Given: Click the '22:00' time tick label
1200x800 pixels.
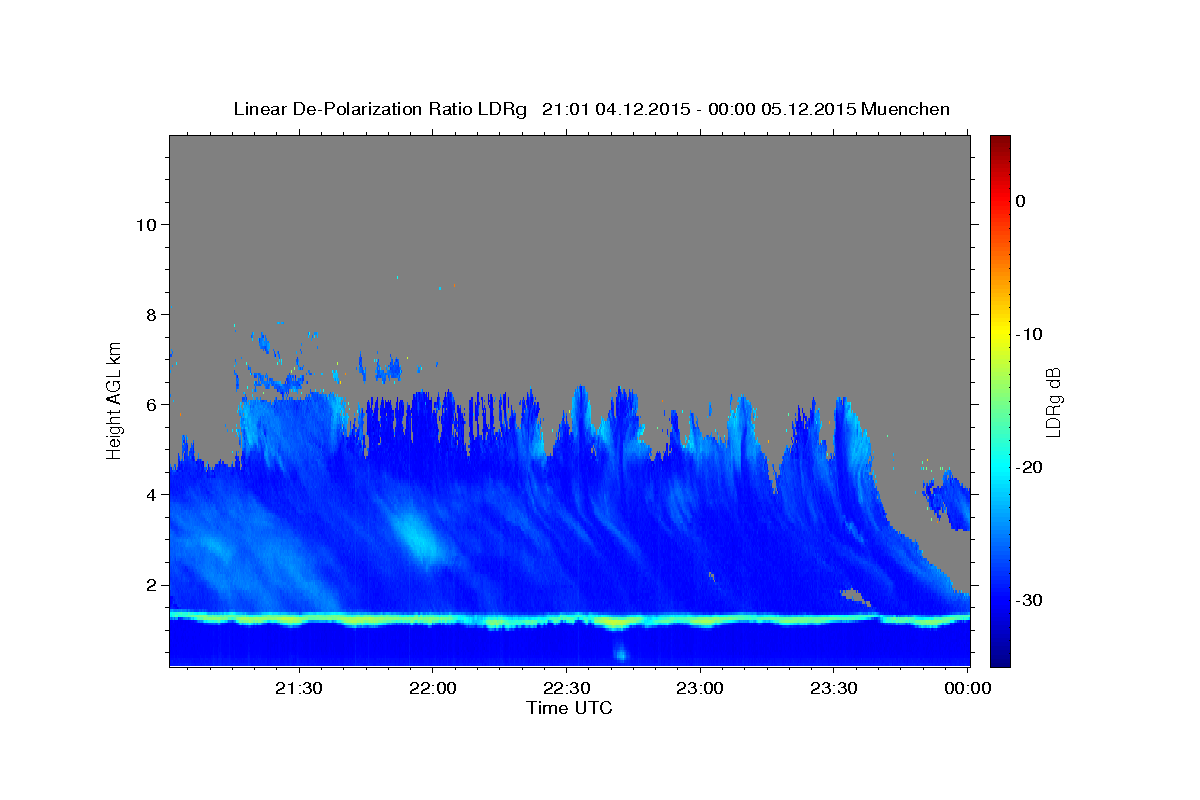Looking at the screenshot, I should coord(432,689).
